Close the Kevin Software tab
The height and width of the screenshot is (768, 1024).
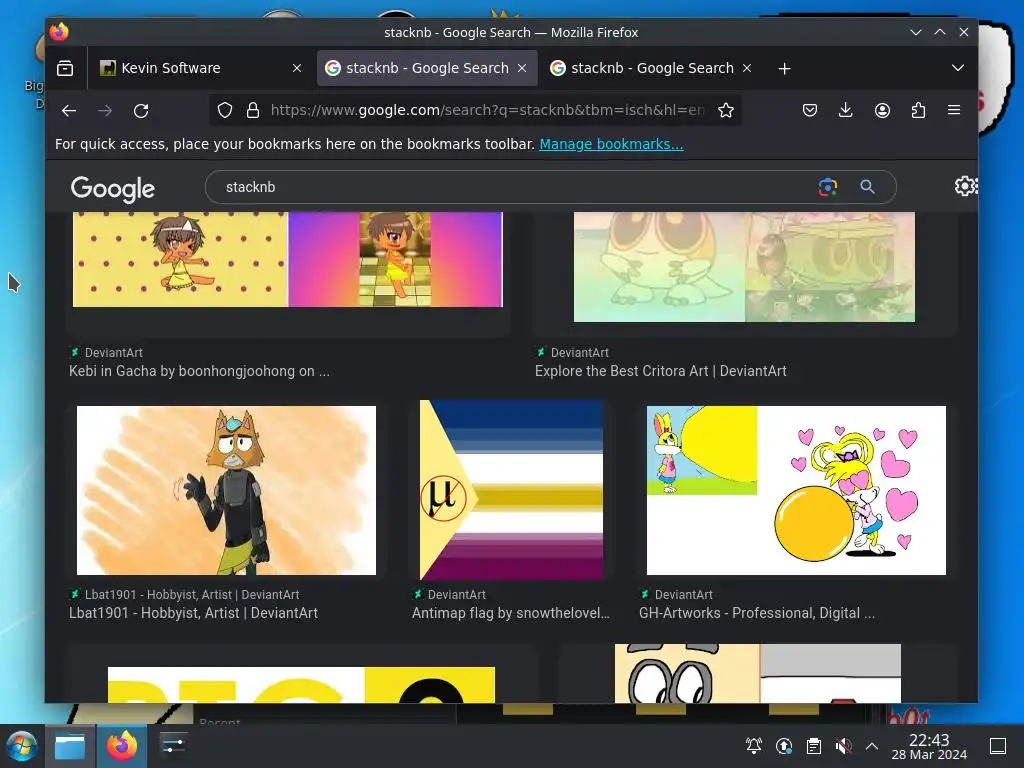click(296, 68)
